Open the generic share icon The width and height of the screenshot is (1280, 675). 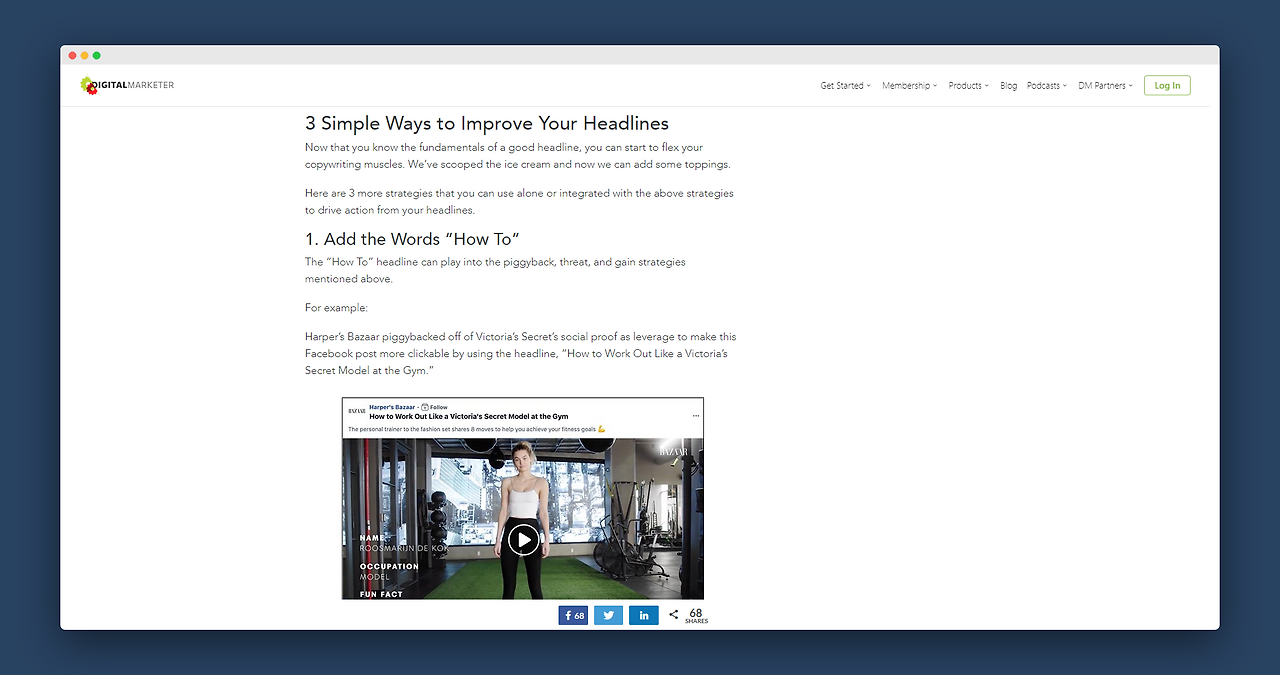pyautogui.click(x=674, y=615)
